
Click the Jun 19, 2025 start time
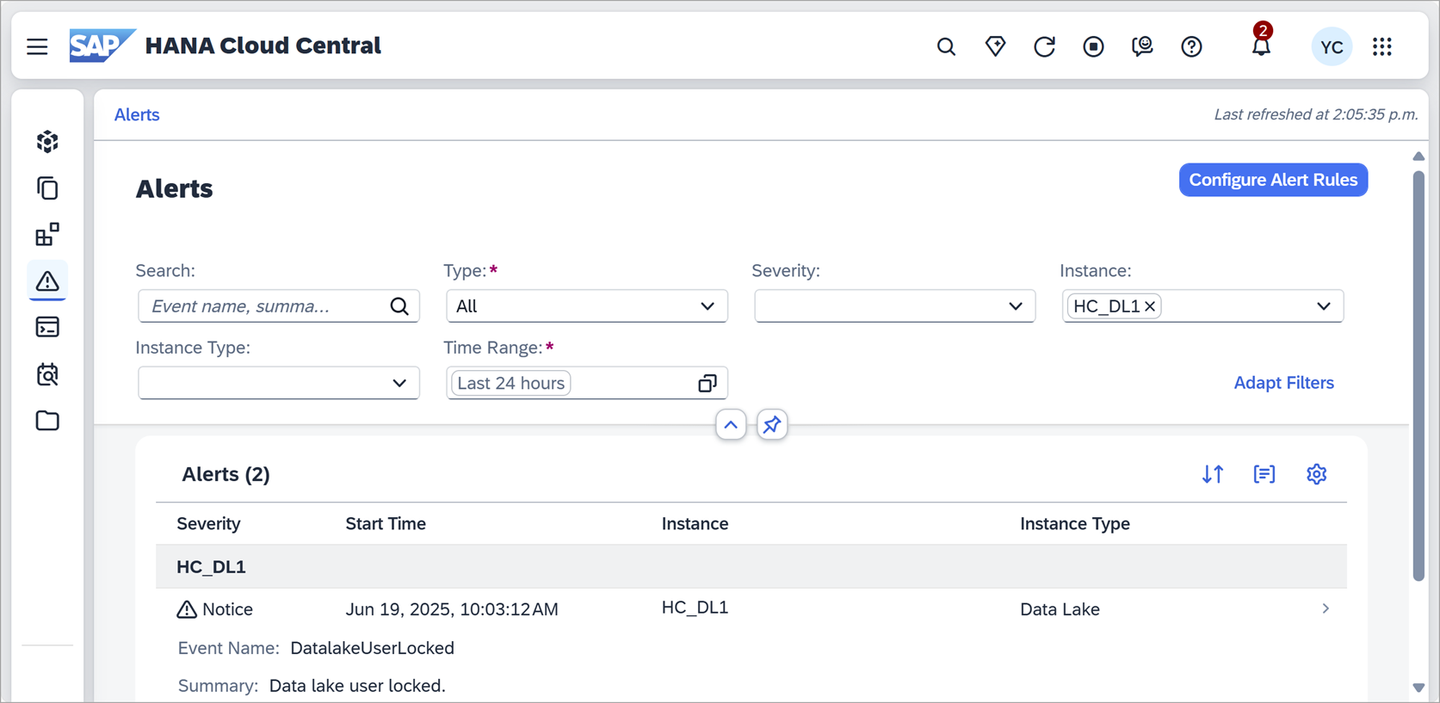452,609
